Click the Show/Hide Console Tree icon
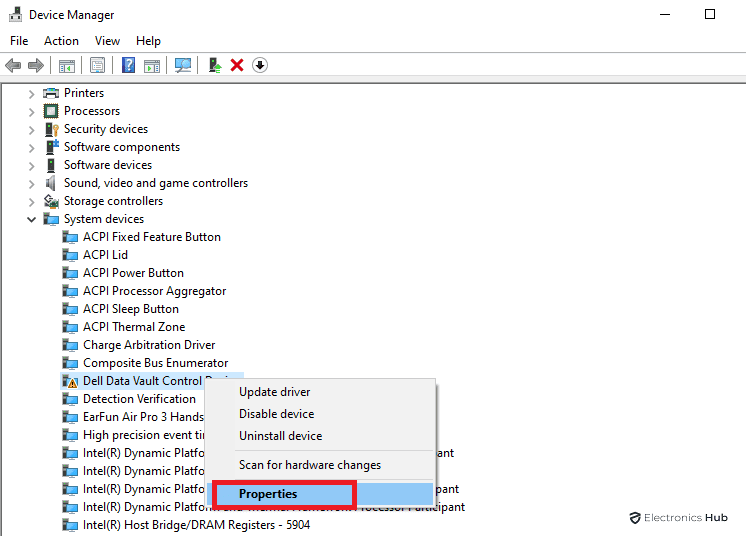The height and width of the screenshot is (536, 746). [x=67, y=65]
